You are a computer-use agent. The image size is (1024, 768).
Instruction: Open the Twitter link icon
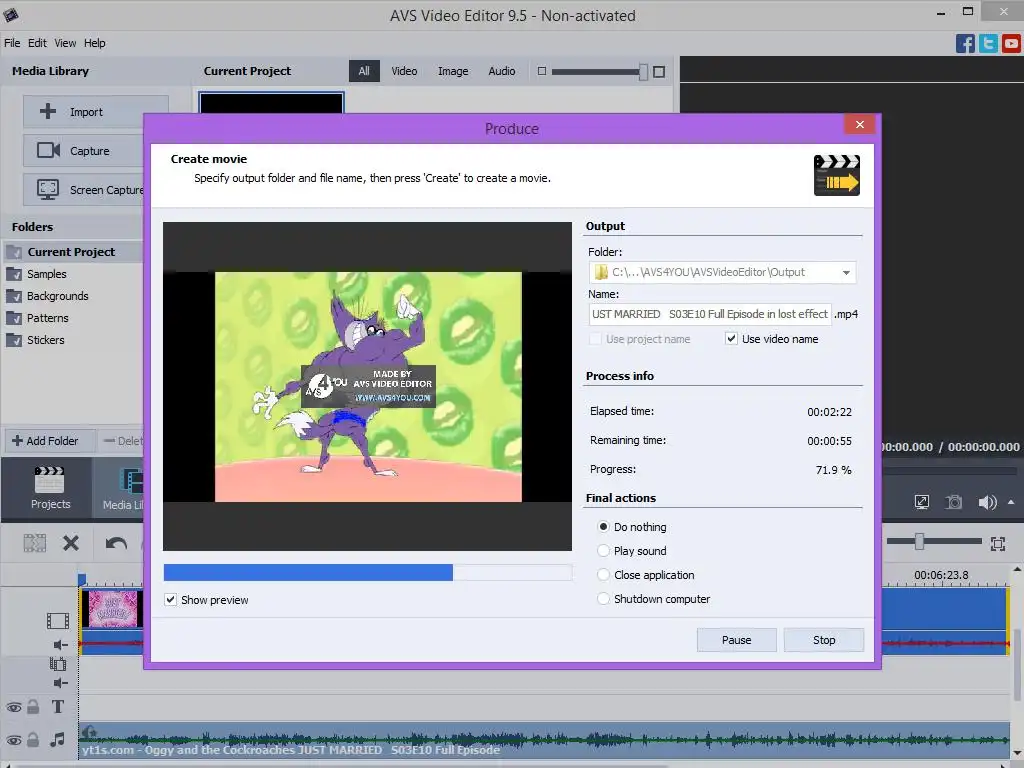pyautogui.click(x=988, y=44)
